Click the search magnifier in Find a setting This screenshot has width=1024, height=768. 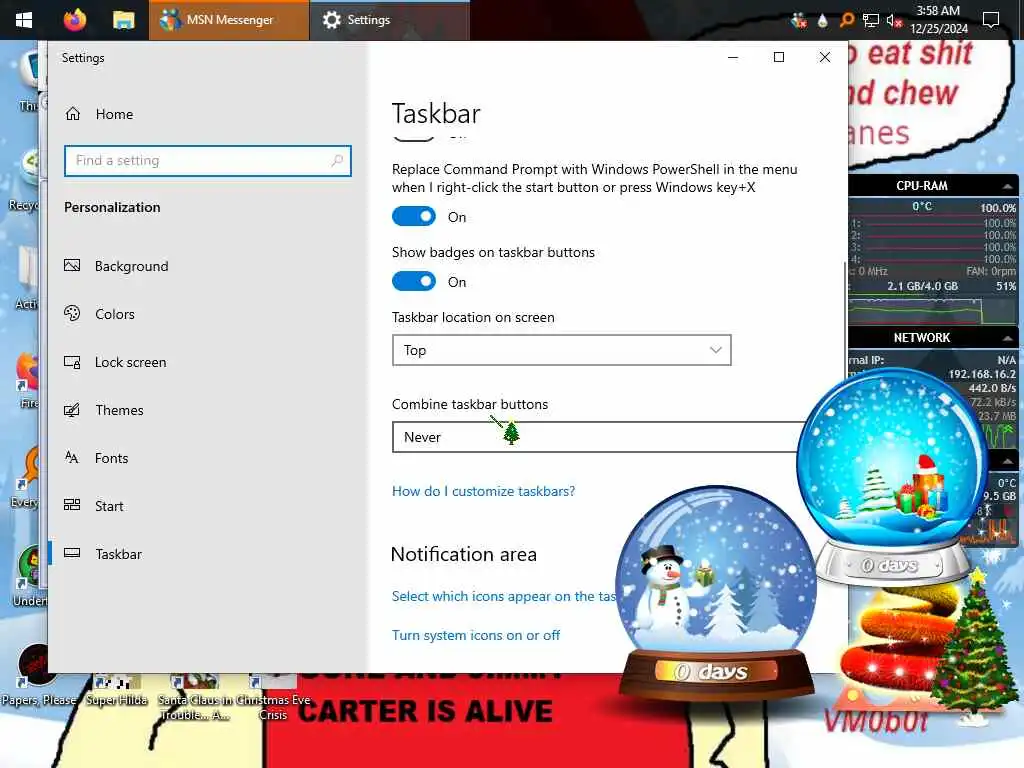[337, 161]
